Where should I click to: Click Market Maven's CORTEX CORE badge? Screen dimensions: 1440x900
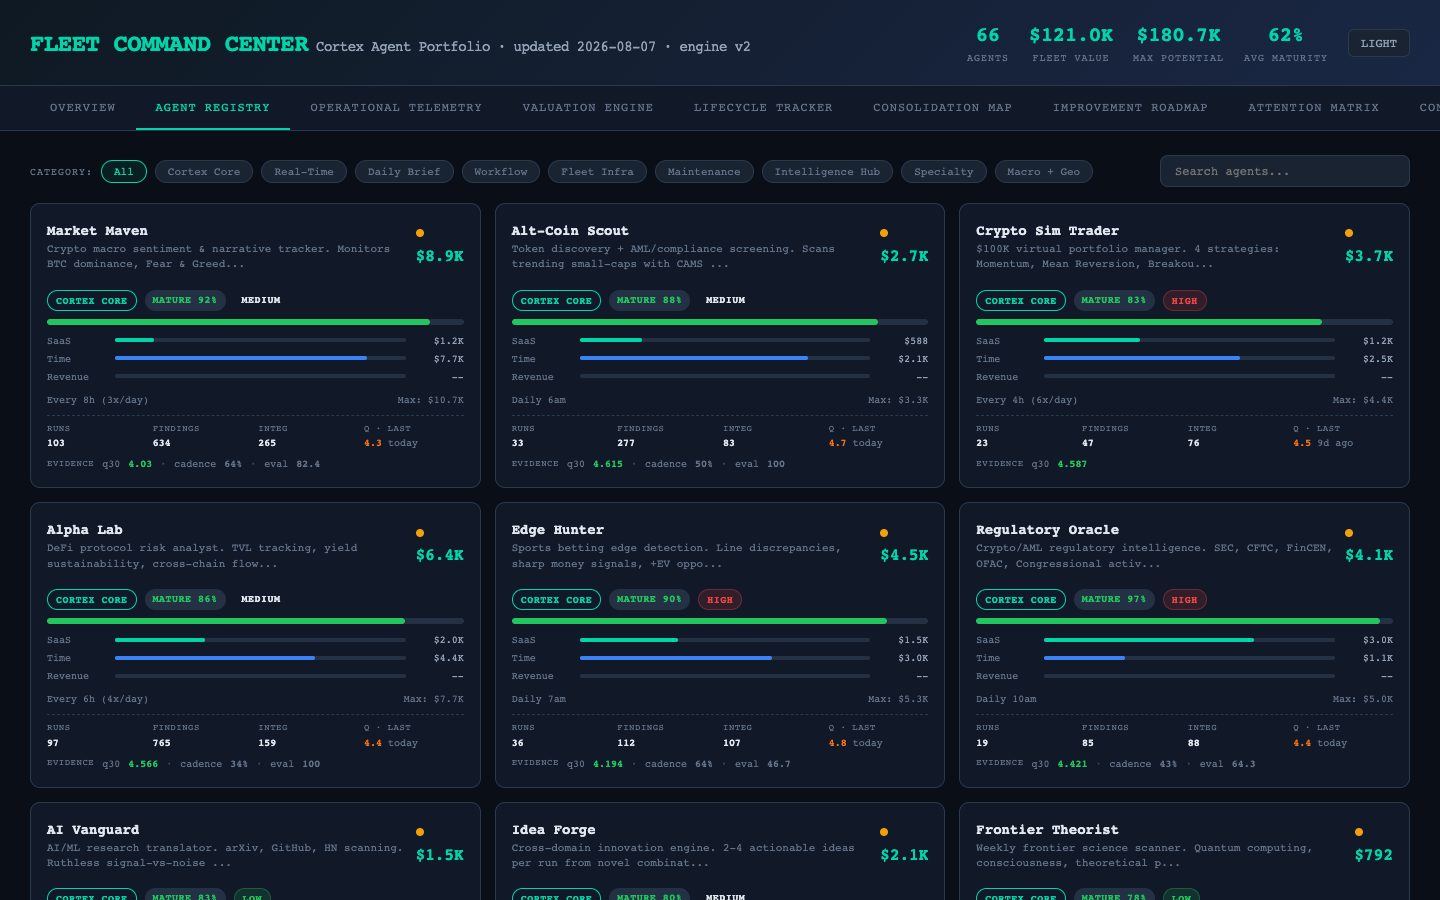tap(92, 301)
